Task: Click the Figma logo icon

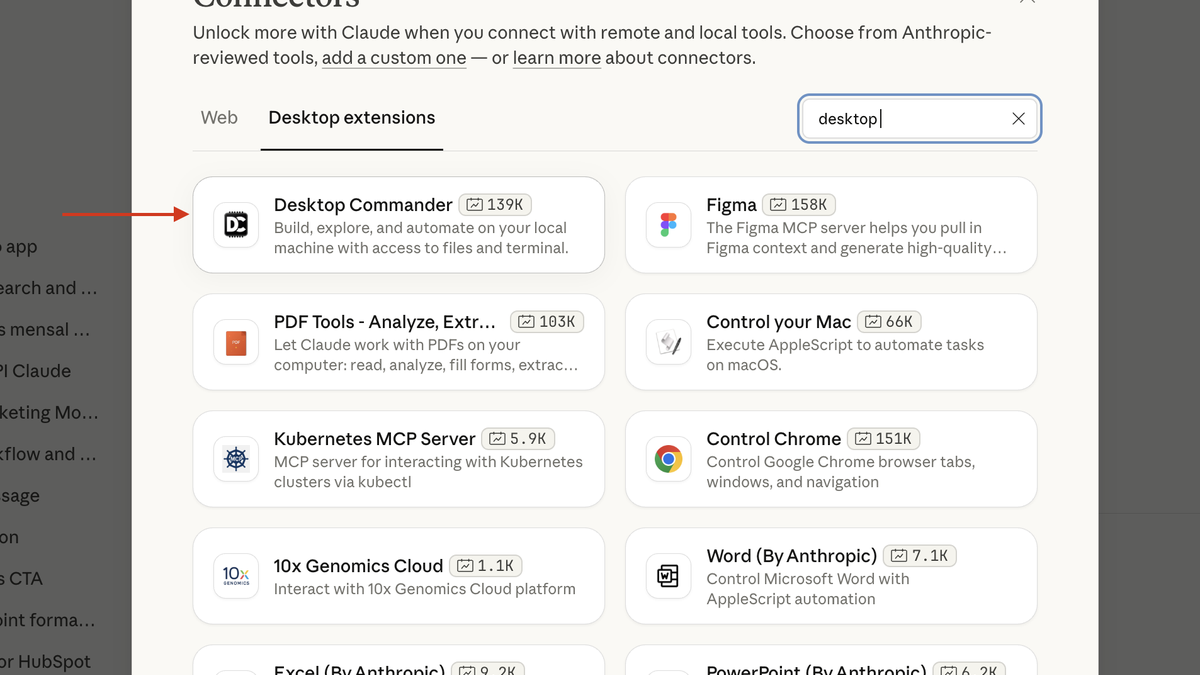Action: click(x=668, y=225)
